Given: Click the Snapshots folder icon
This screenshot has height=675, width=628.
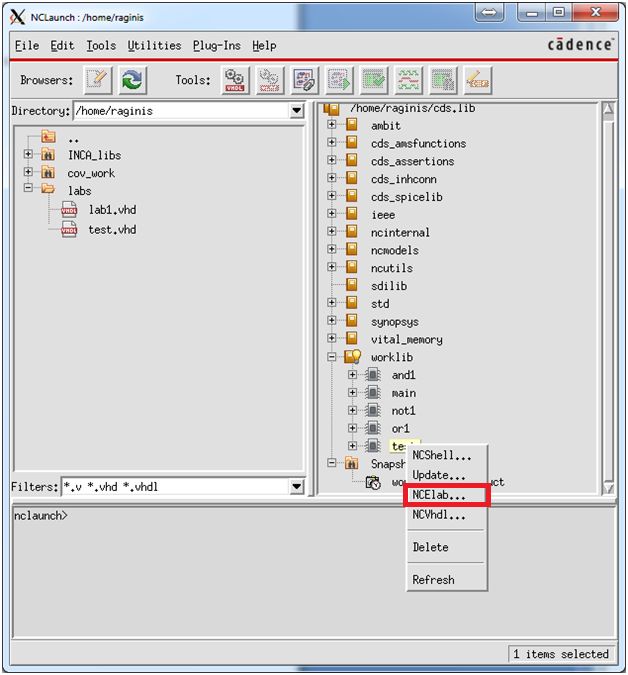Looking at the screenshot, I should point(352,464).
